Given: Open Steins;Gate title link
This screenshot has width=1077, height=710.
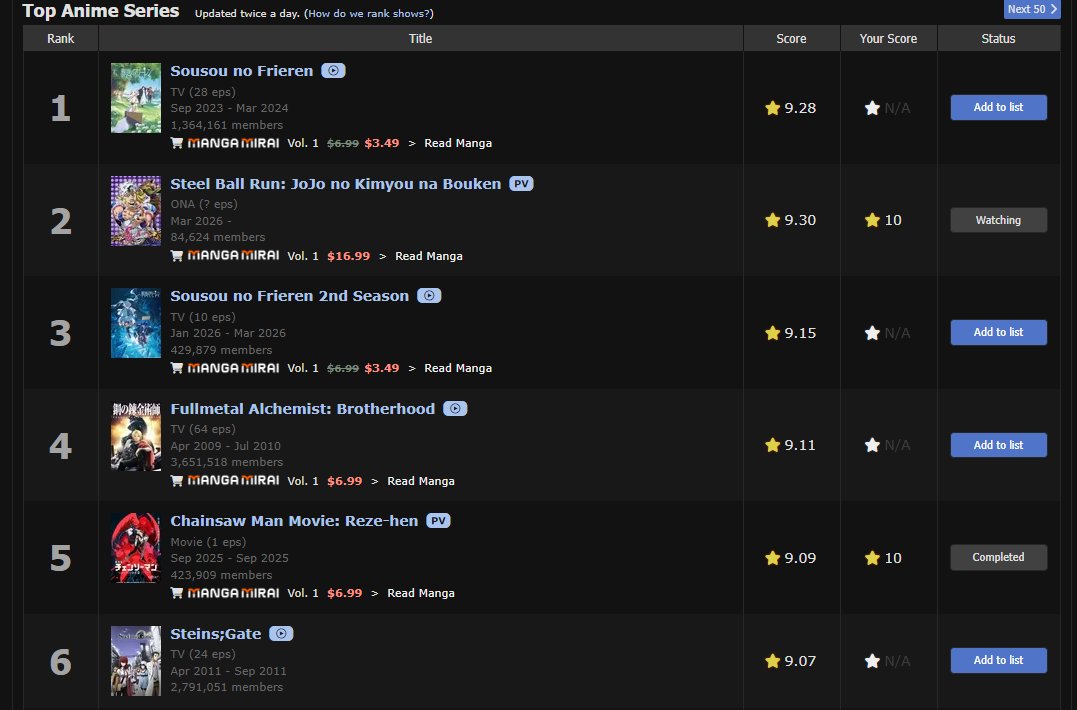Looking at the screenshot, I should (216, 634).
